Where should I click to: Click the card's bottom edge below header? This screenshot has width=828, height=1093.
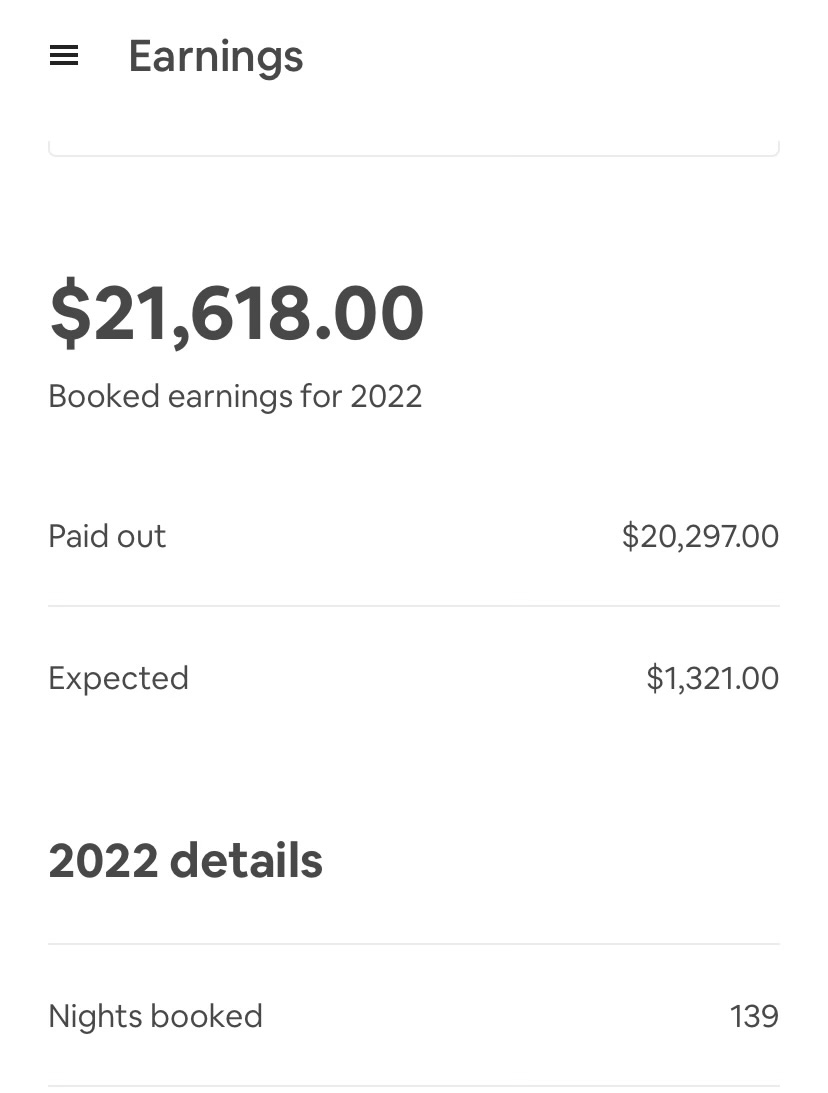tap(414, 153)
